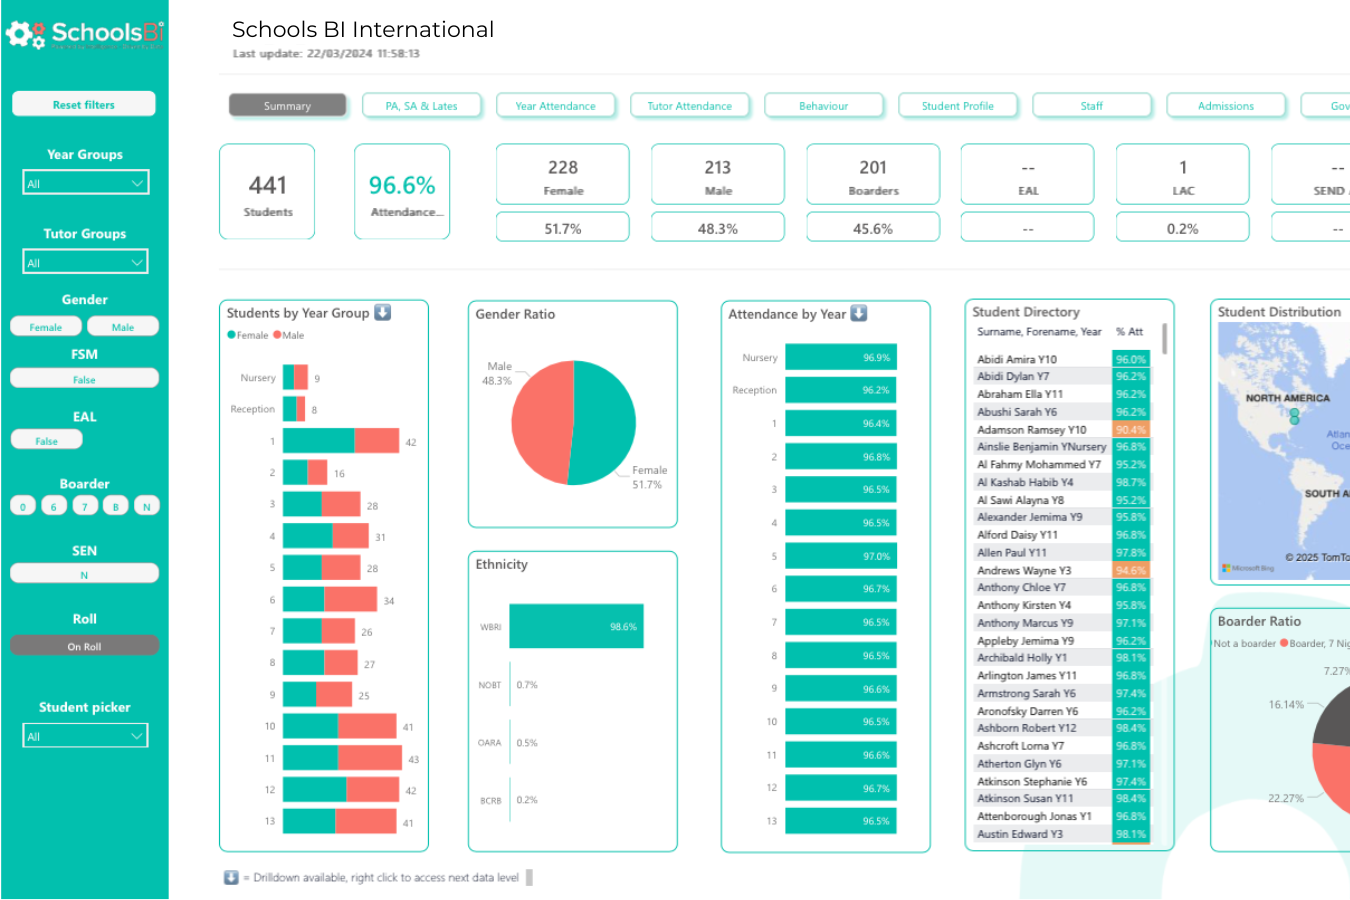Open the Tutor Groups dropdown
The height and width of the screenshot is (900, 1350).
(x=85, y=262)
